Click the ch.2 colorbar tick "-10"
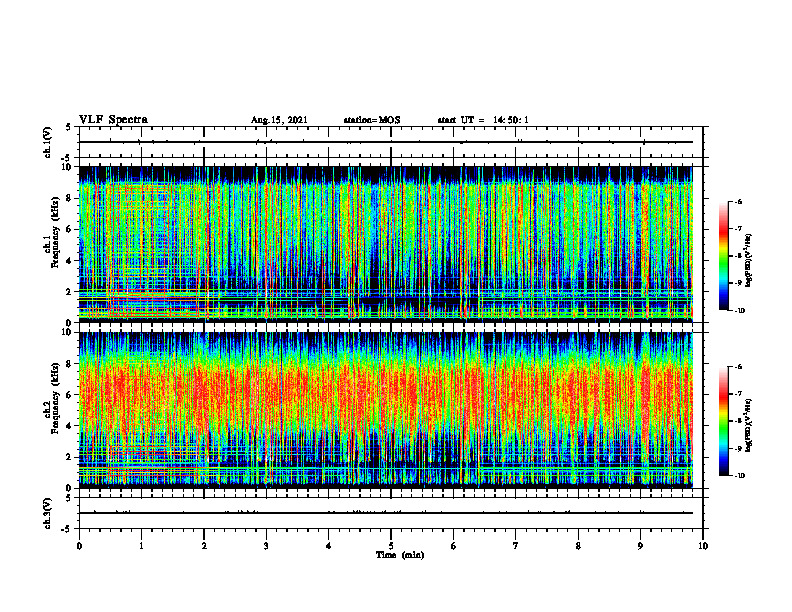 (739, 476)
